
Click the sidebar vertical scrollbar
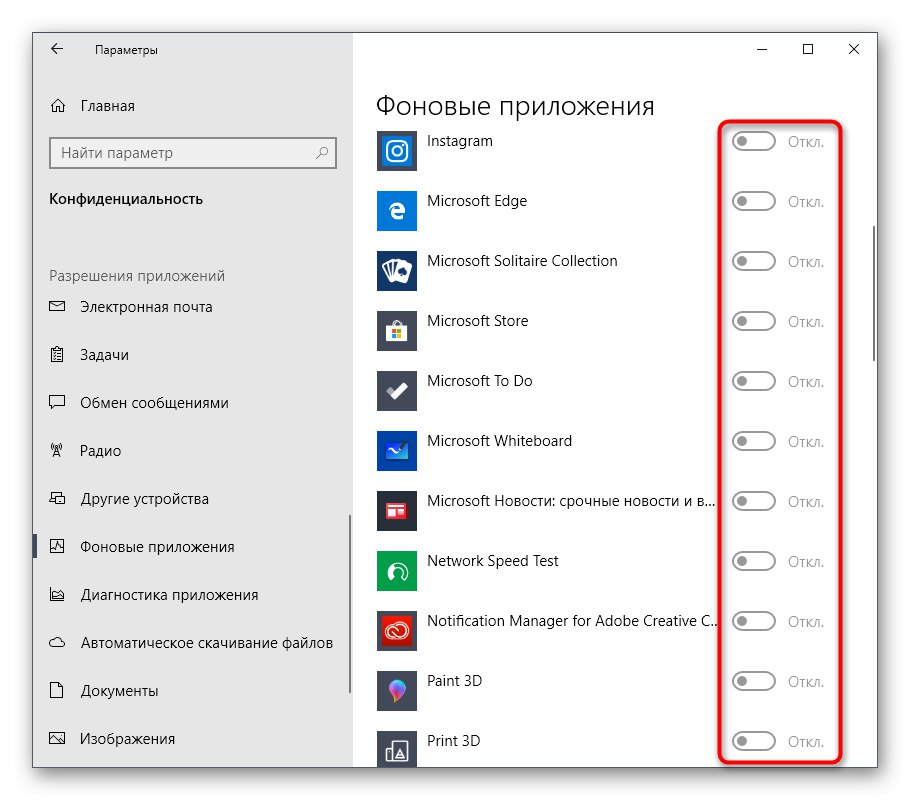[x=349, y=604]
